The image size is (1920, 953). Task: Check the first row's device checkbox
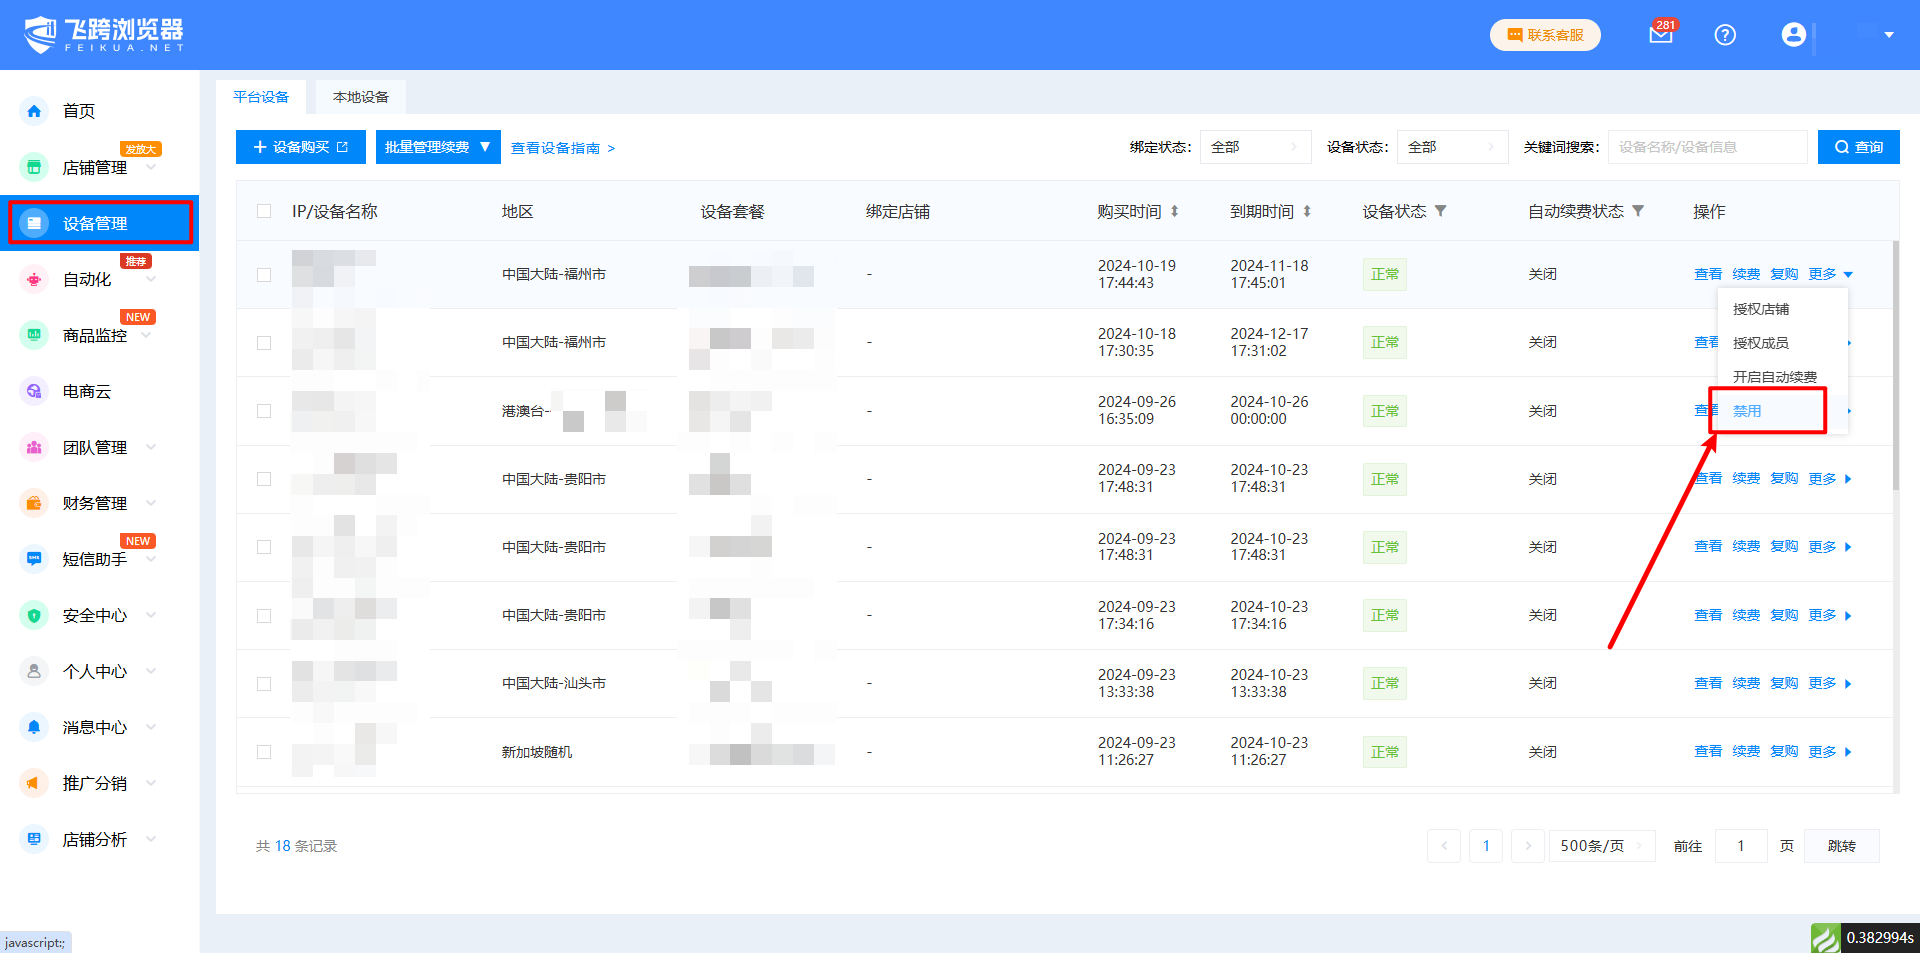point(264,275)
